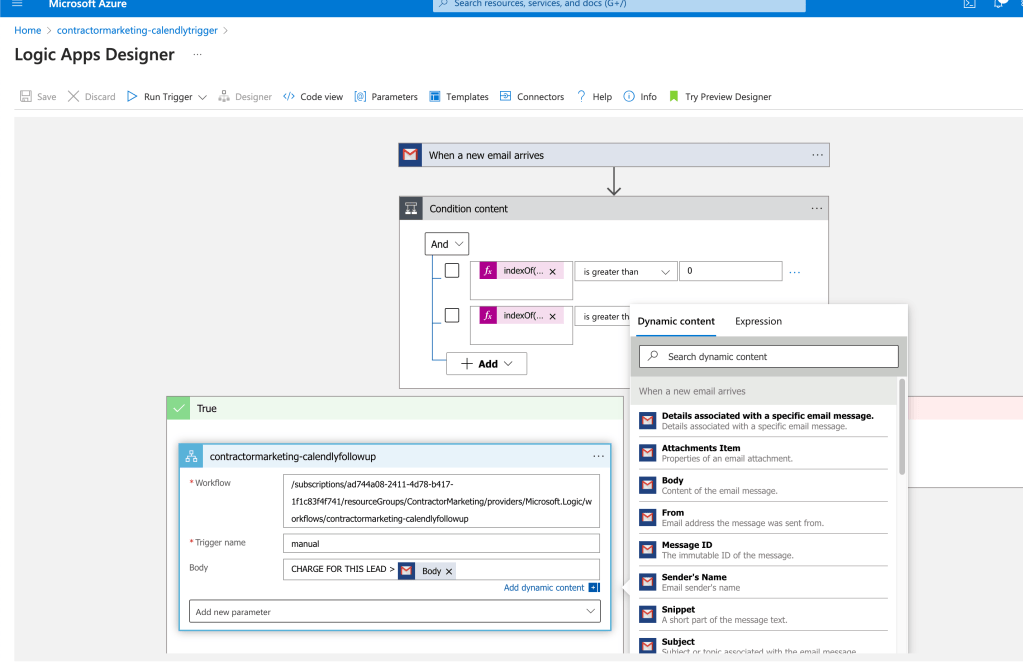Click the Condition content icon
Viewport: 1023px width, 662px height.
pos(411,209)
